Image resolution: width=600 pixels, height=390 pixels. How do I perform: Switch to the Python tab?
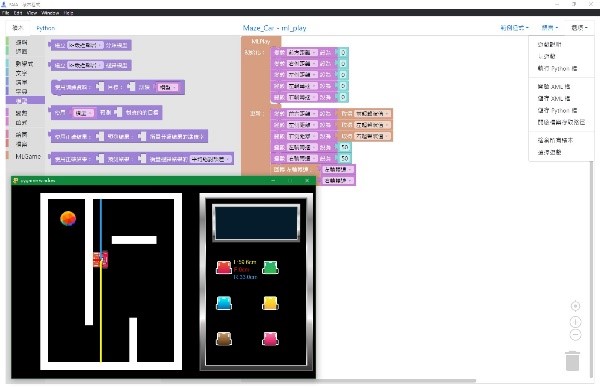tap(46, 28)
